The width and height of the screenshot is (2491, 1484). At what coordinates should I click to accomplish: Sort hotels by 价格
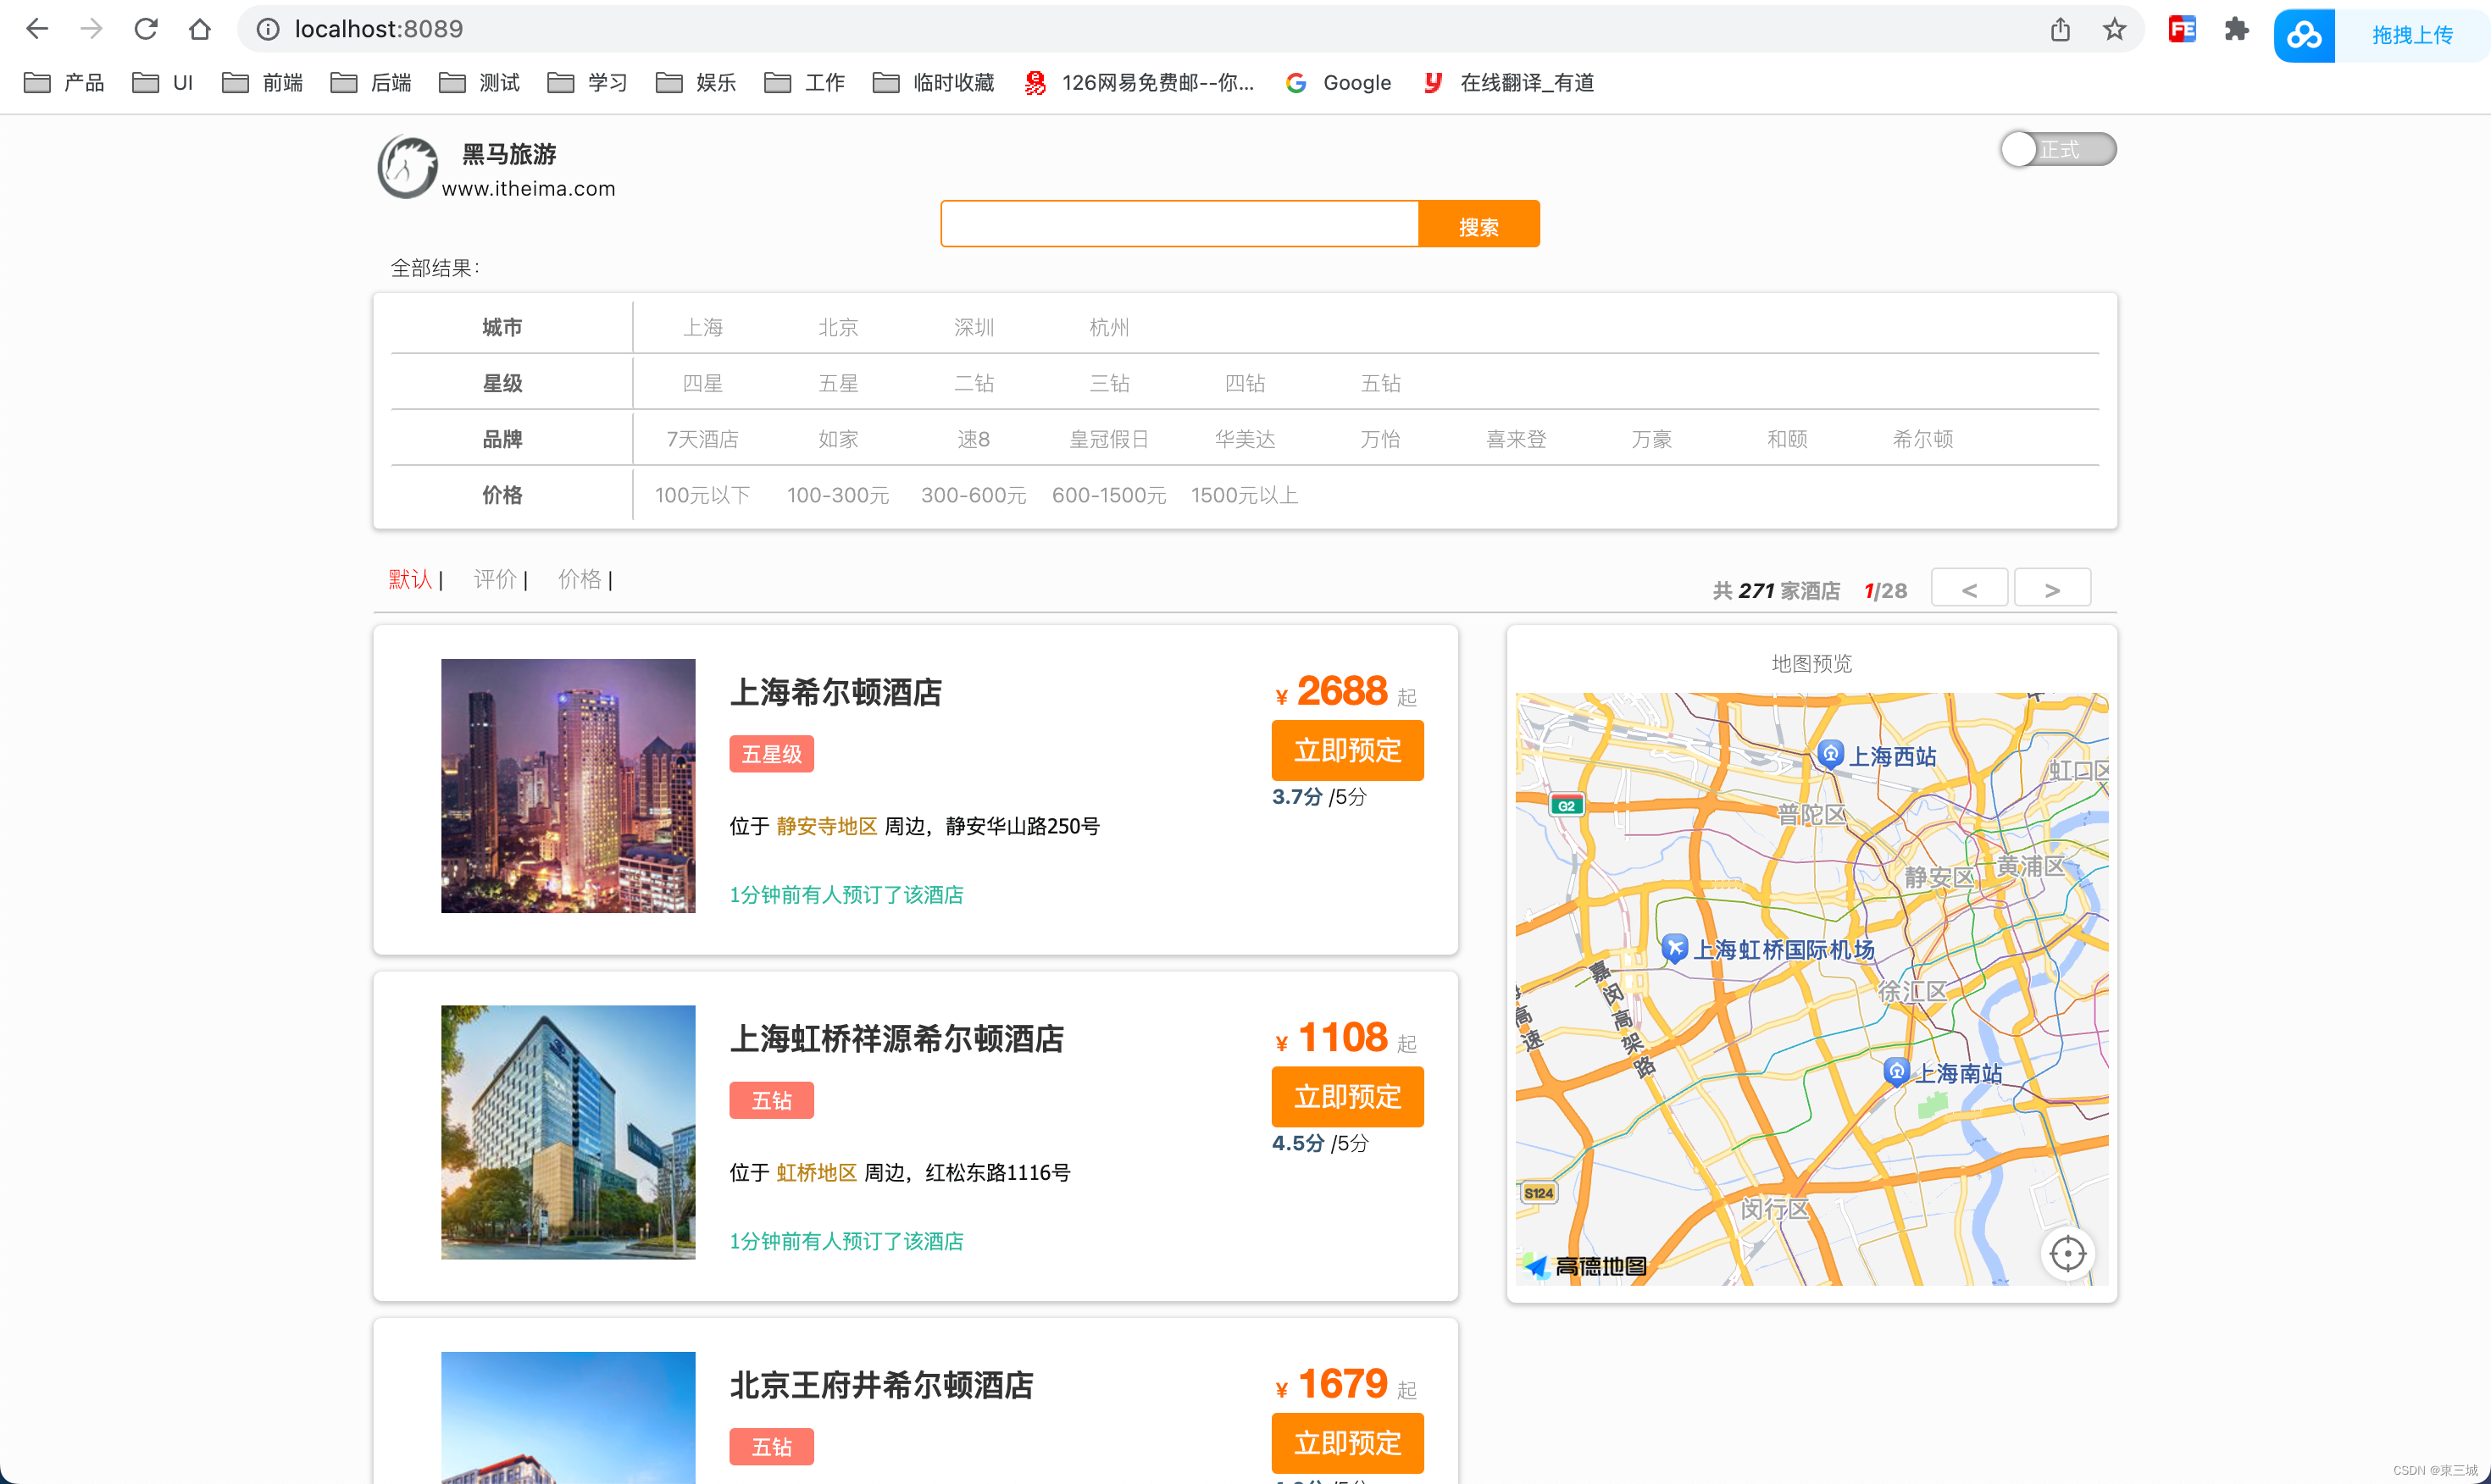(x=580, y=579)
